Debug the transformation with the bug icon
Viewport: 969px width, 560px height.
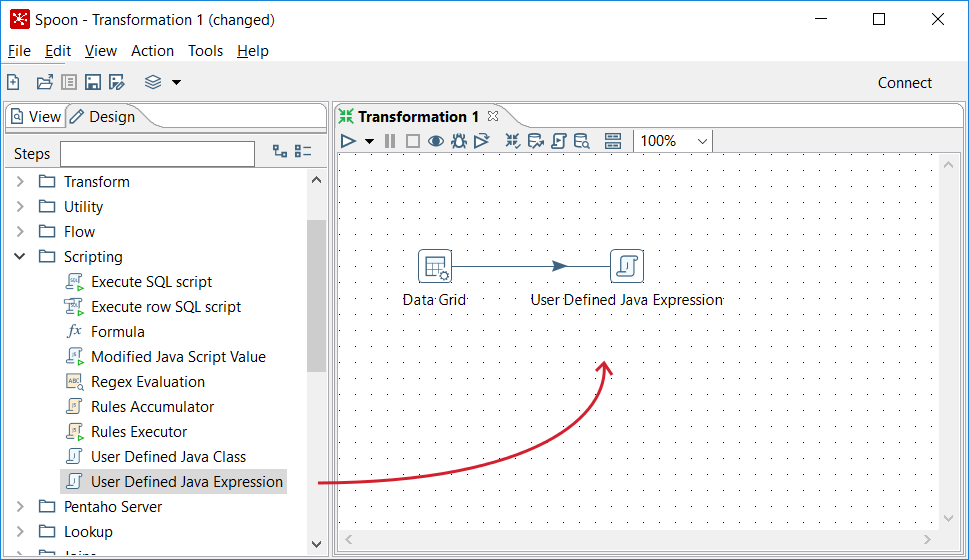tap(459, 142)
